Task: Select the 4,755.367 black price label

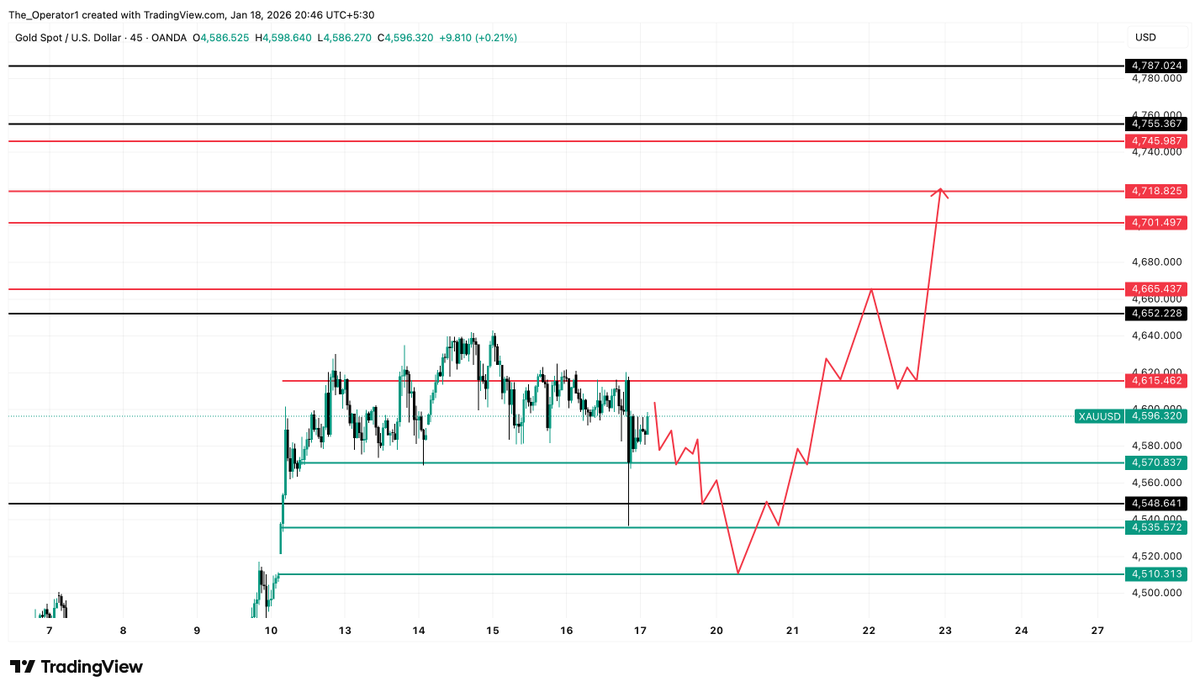Action: point(1157,124)
